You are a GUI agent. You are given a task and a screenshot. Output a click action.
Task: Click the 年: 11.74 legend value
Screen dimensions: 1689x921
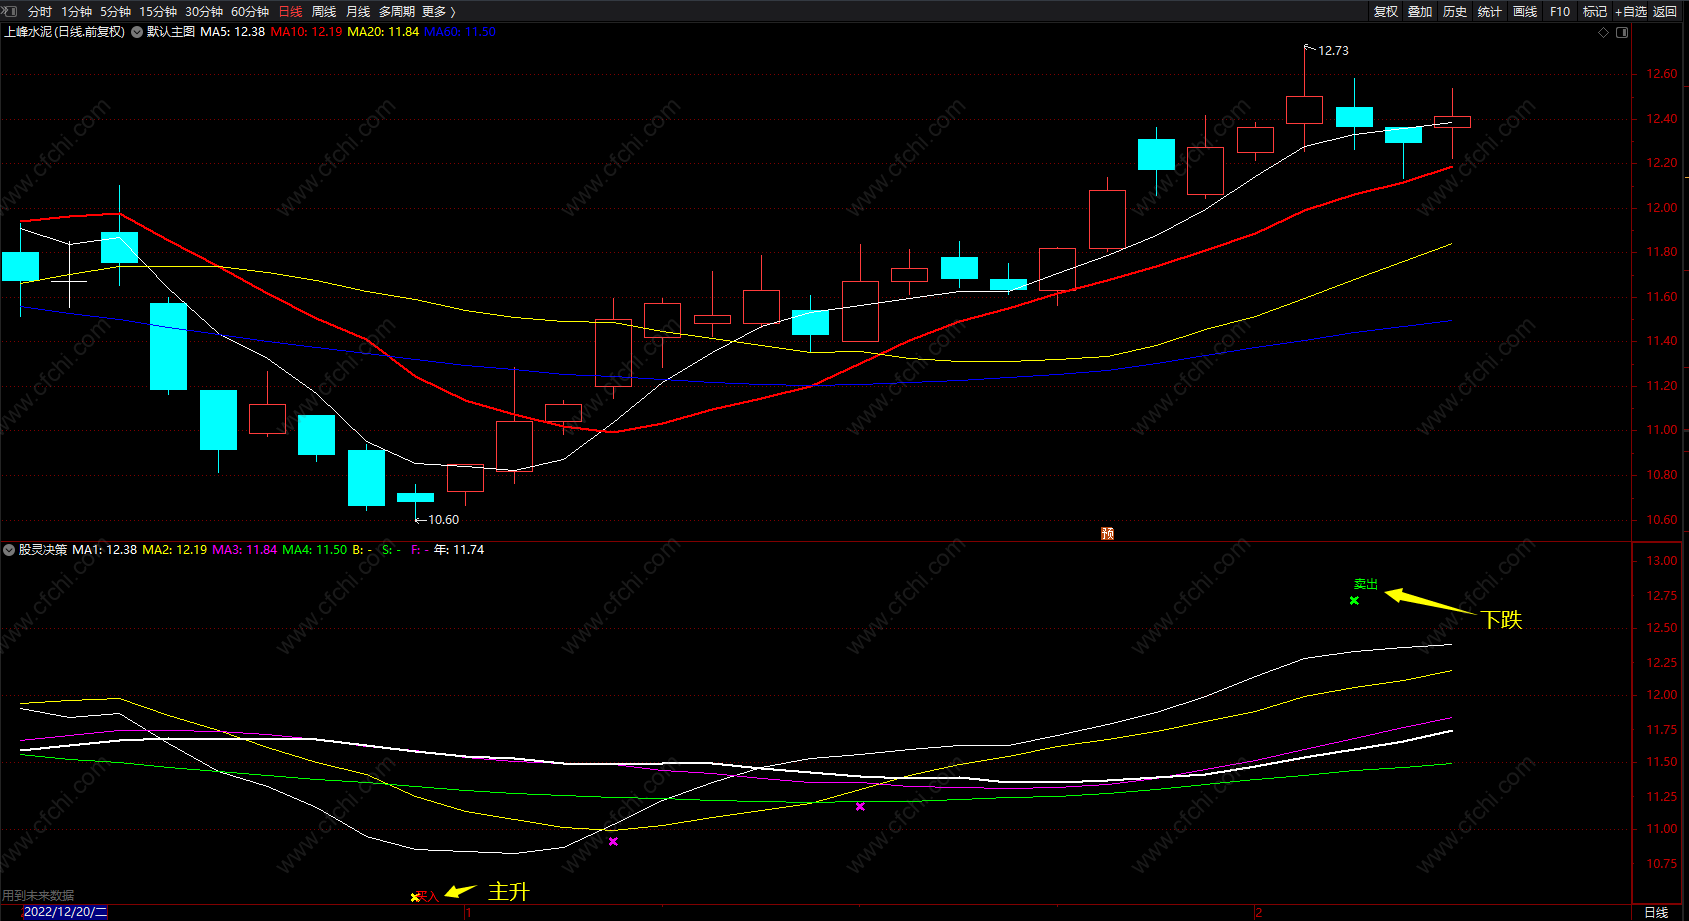coord(459,550)
